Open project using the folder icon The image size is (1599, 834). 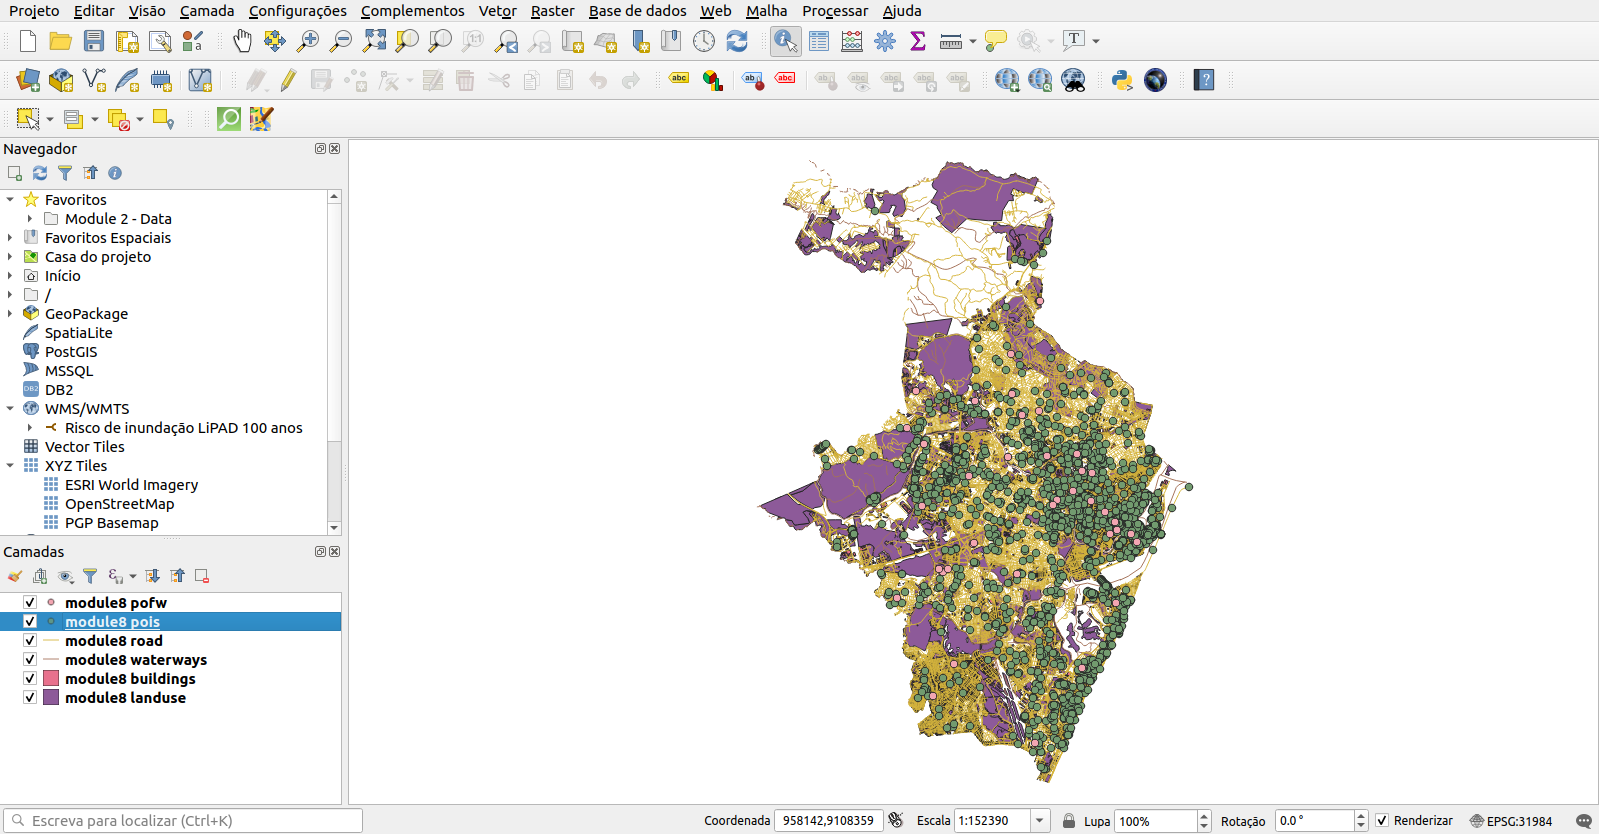click(60, 41)
